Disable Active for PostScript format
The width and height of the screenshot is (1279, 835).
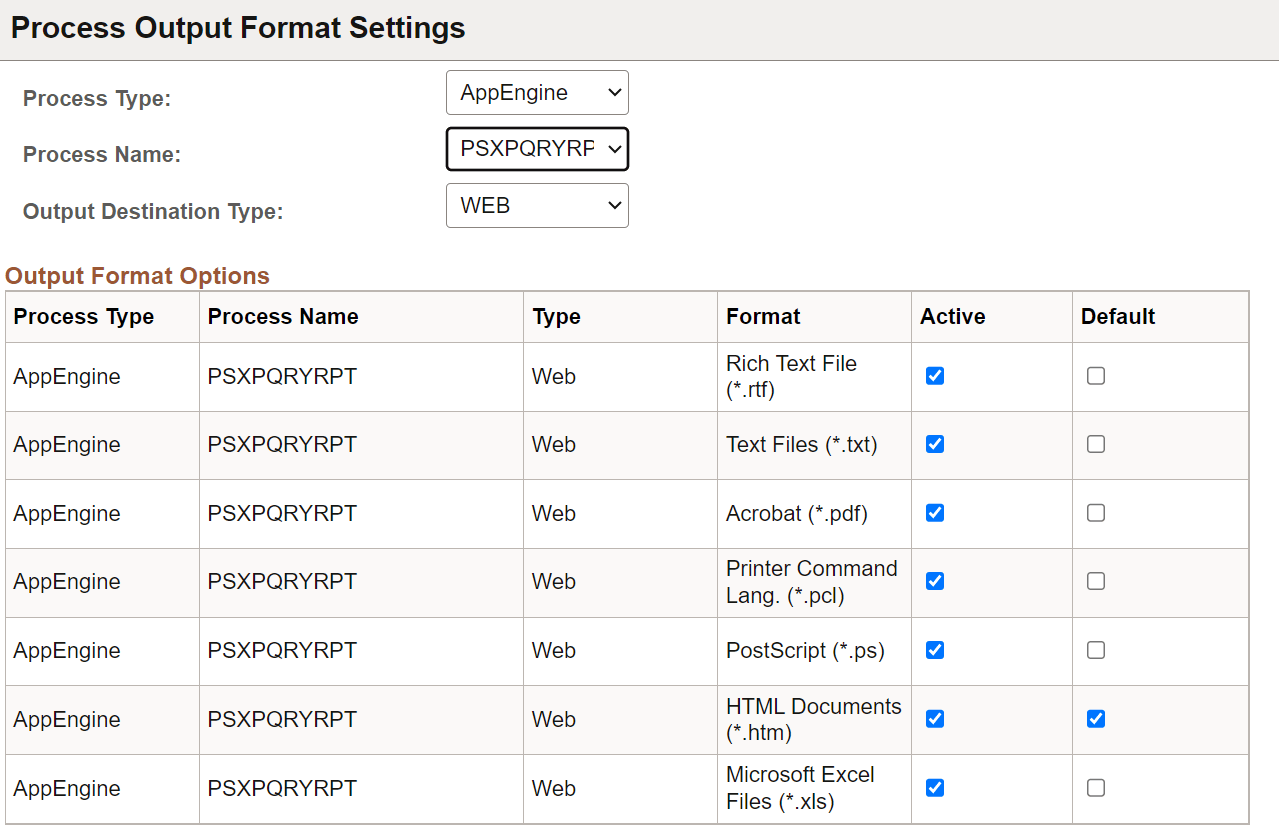pos(933,650)
